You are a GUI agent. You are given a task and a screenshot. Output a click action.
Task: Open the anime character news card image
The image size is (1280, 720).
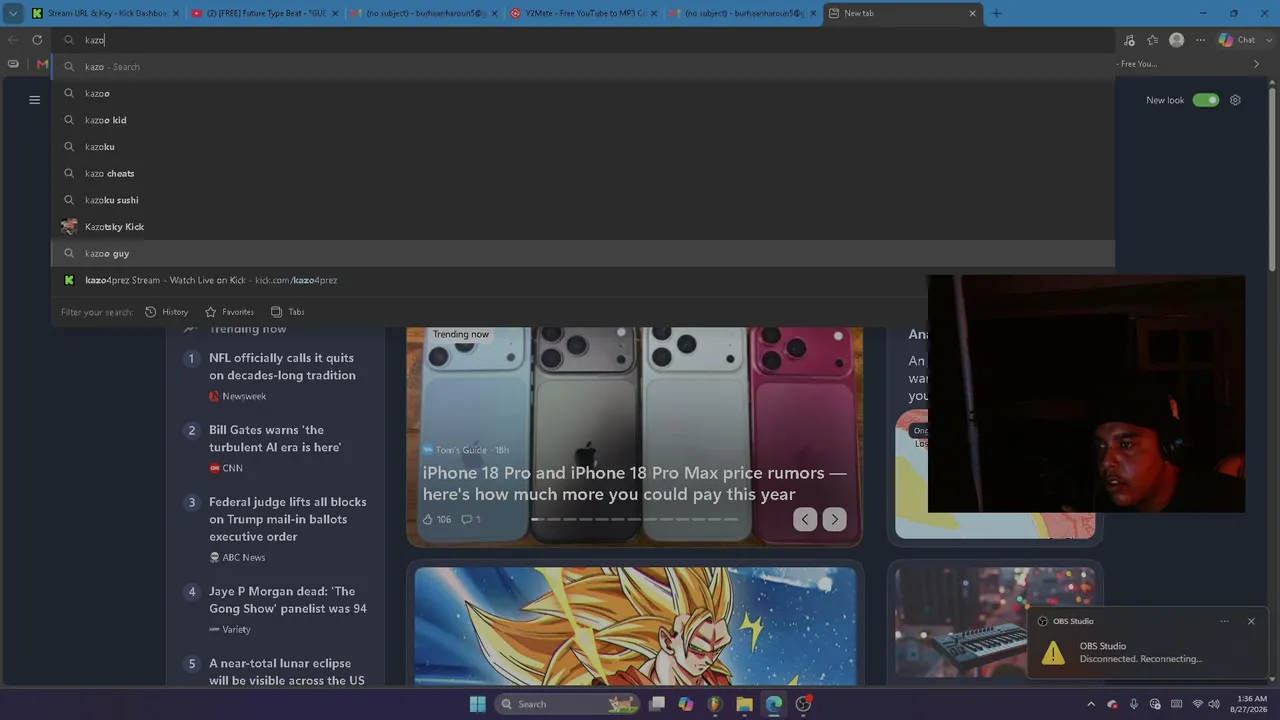pyautogui.click(x=635, y=626)
